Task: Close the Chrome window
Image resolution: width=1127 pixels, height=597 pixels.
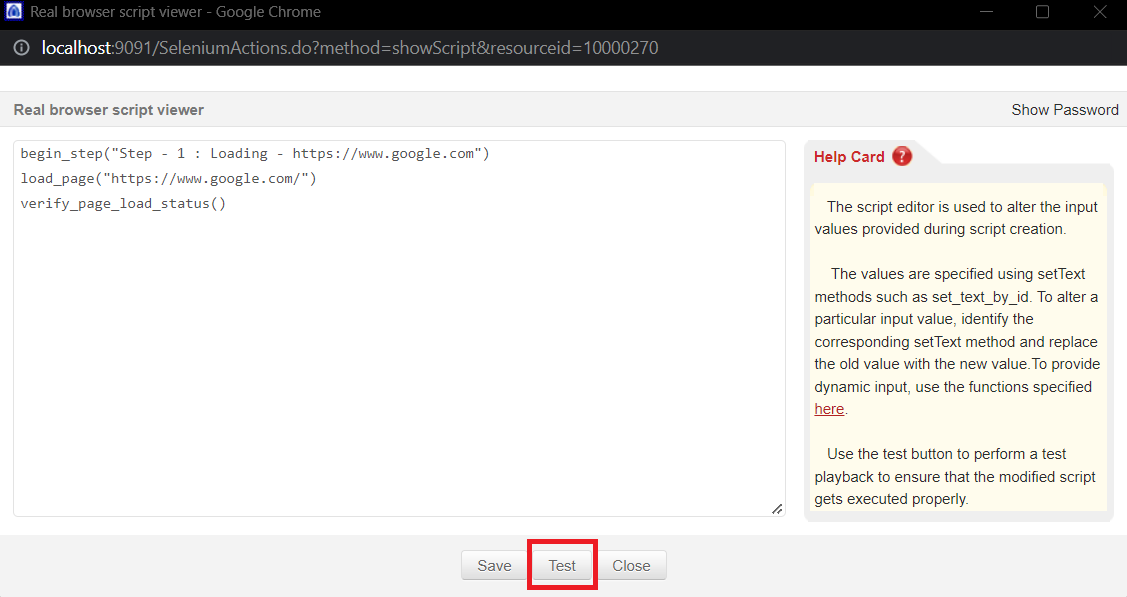Action: pos(1100,11)
